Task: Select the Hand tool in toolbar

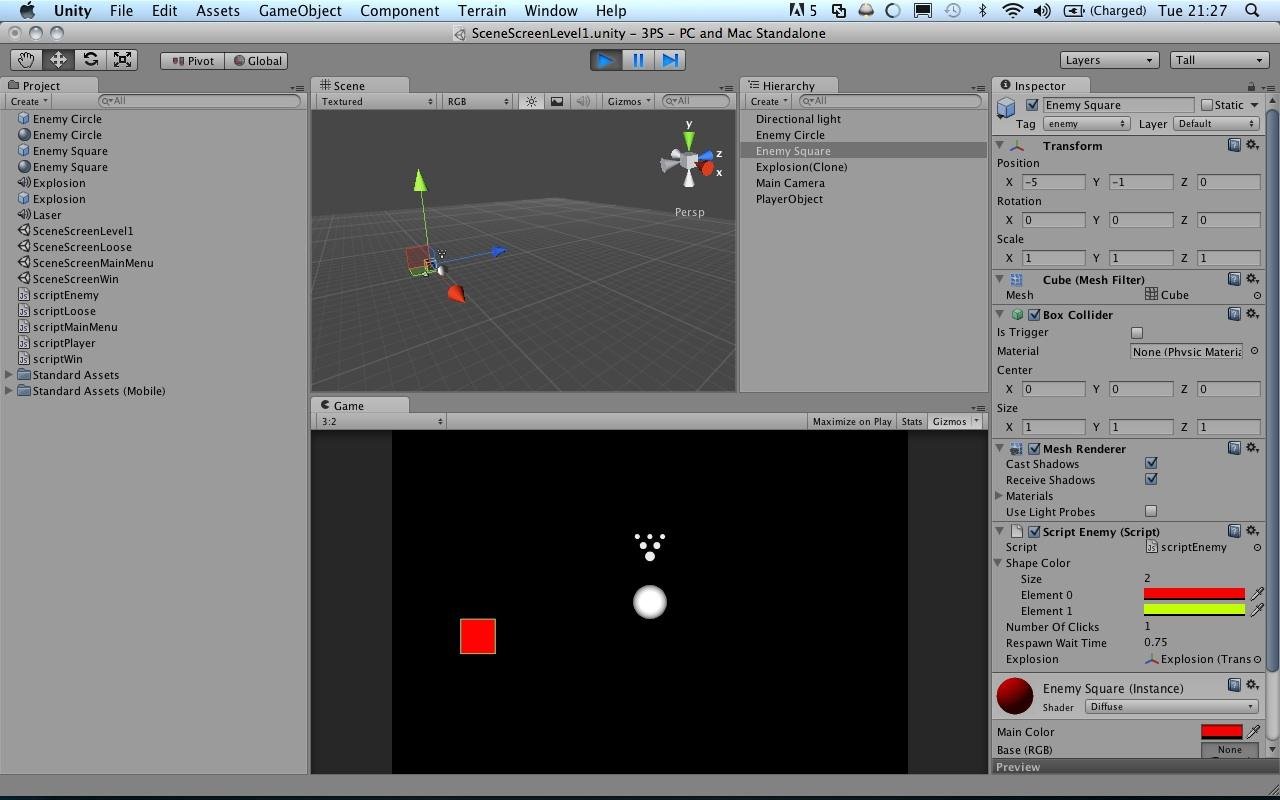Action: pos(26,60)
